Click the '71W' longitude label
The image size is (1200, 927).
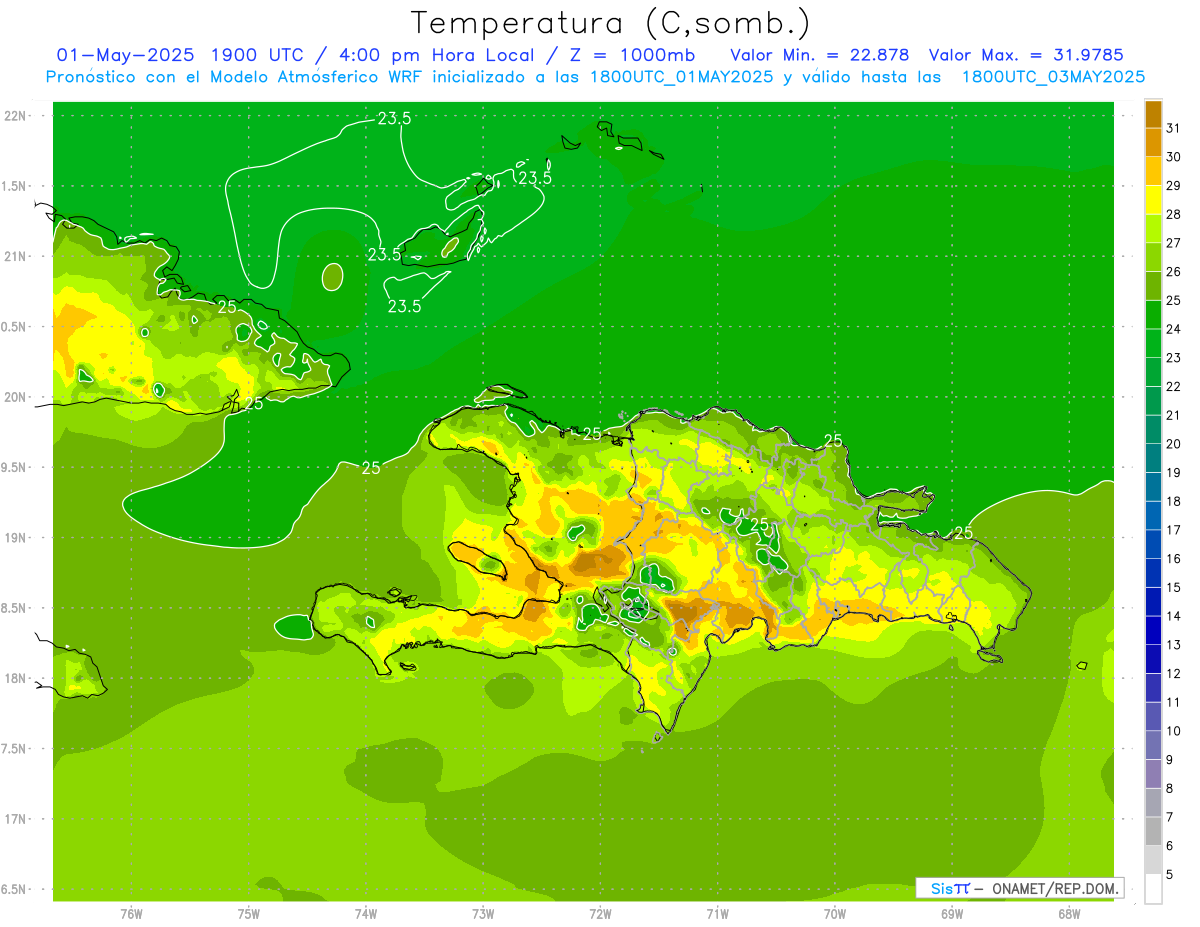717,913
